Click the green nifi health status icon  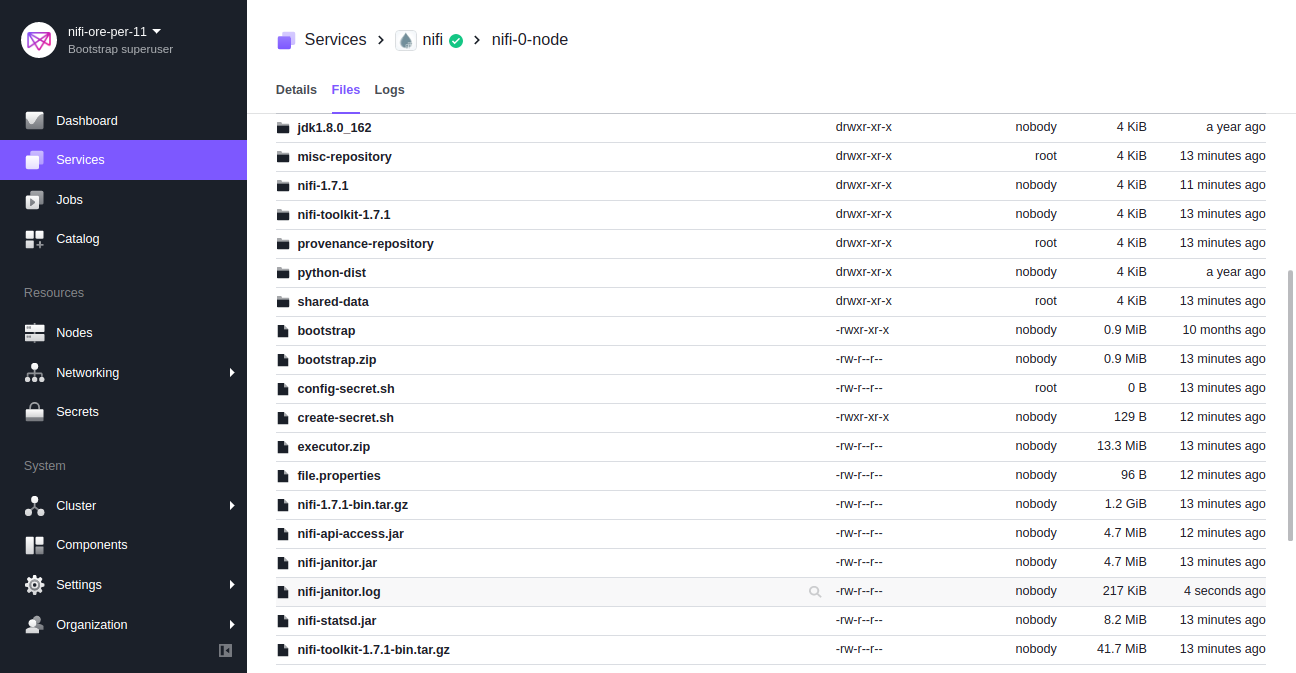(x=456, y=41)
